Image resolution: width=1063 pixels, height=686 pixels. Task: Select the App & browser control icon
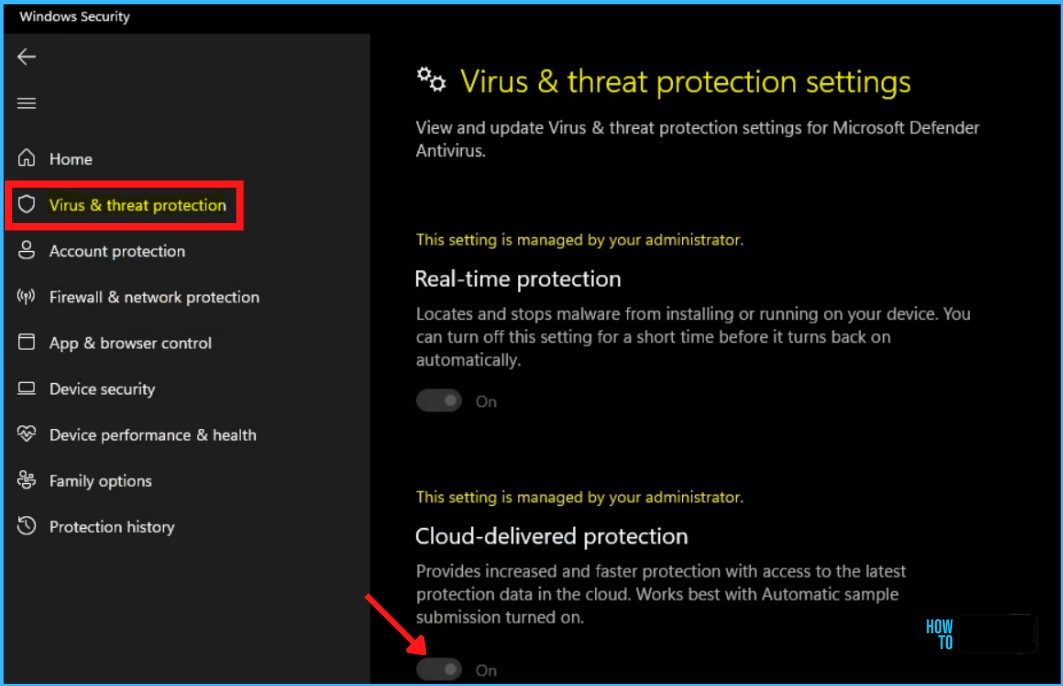pos(27,343)
